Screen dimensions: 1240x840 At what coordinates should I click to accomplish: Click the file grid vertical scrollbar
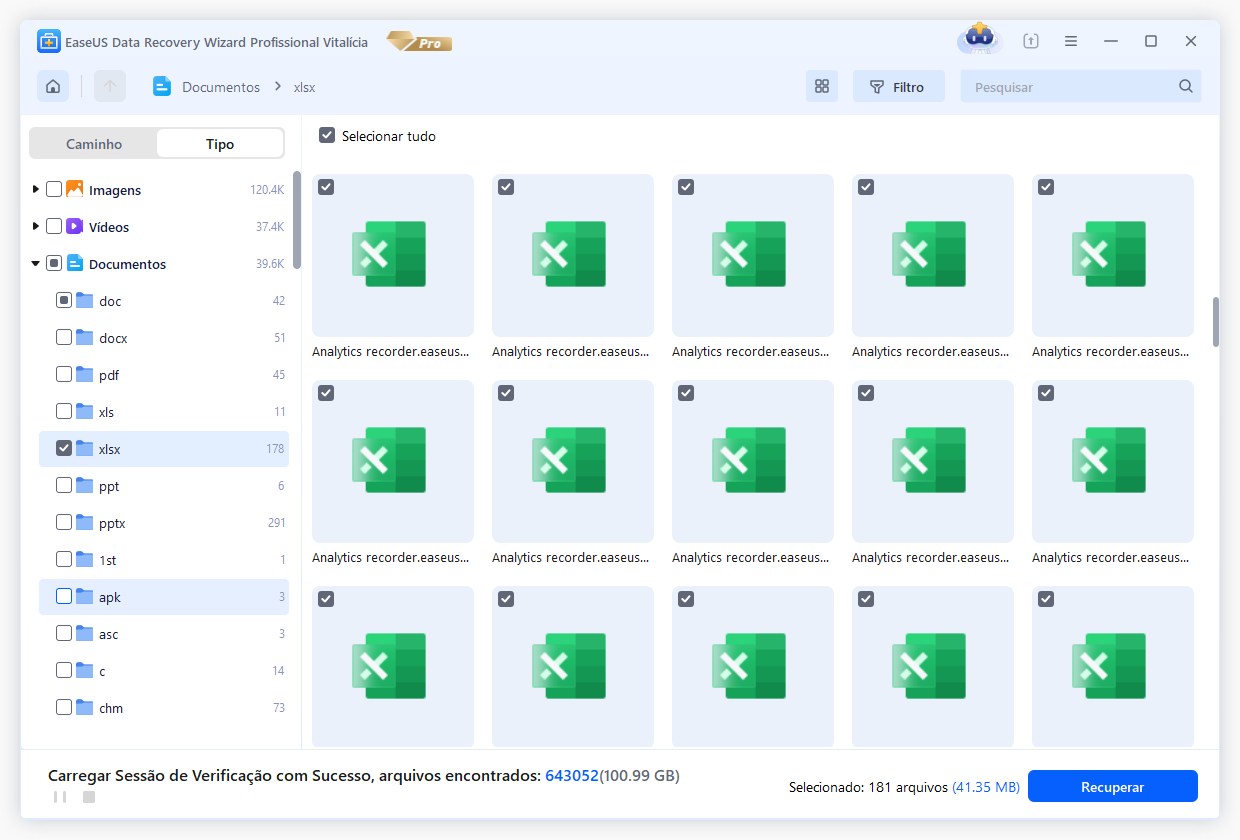[x=1216, y=321]
